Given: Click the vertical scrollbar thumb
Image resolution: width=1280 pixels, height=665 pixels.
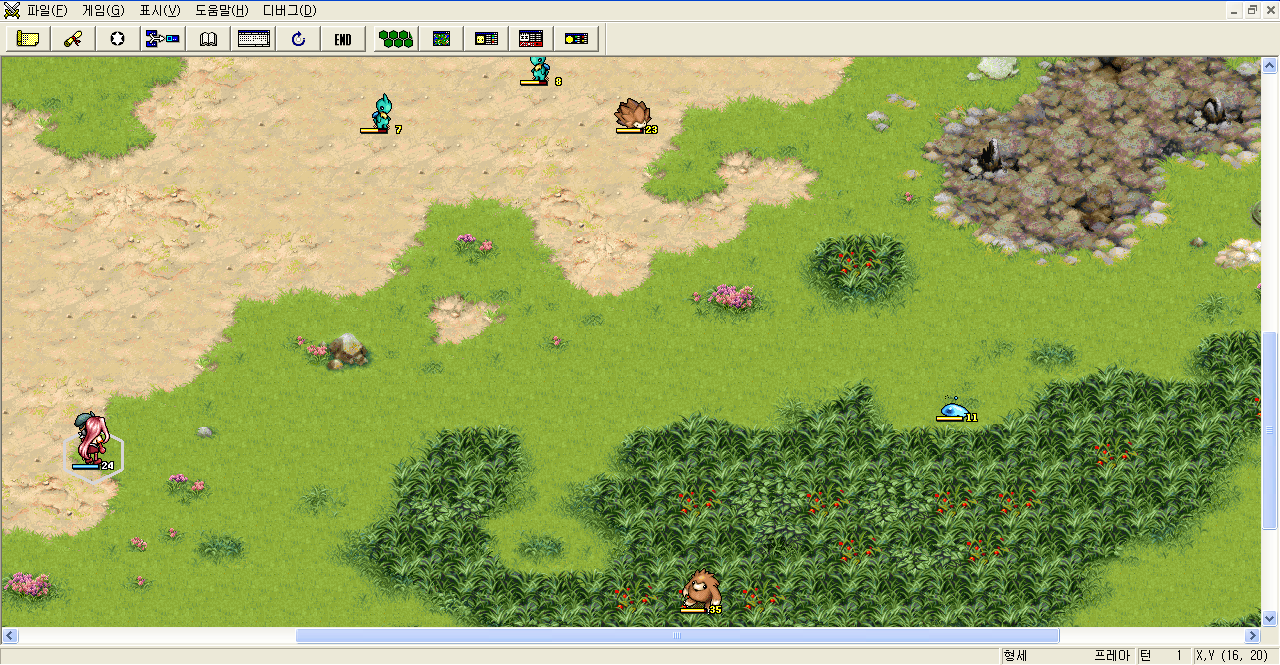Looking at the screenshot, I should [x=1271, y=429].
